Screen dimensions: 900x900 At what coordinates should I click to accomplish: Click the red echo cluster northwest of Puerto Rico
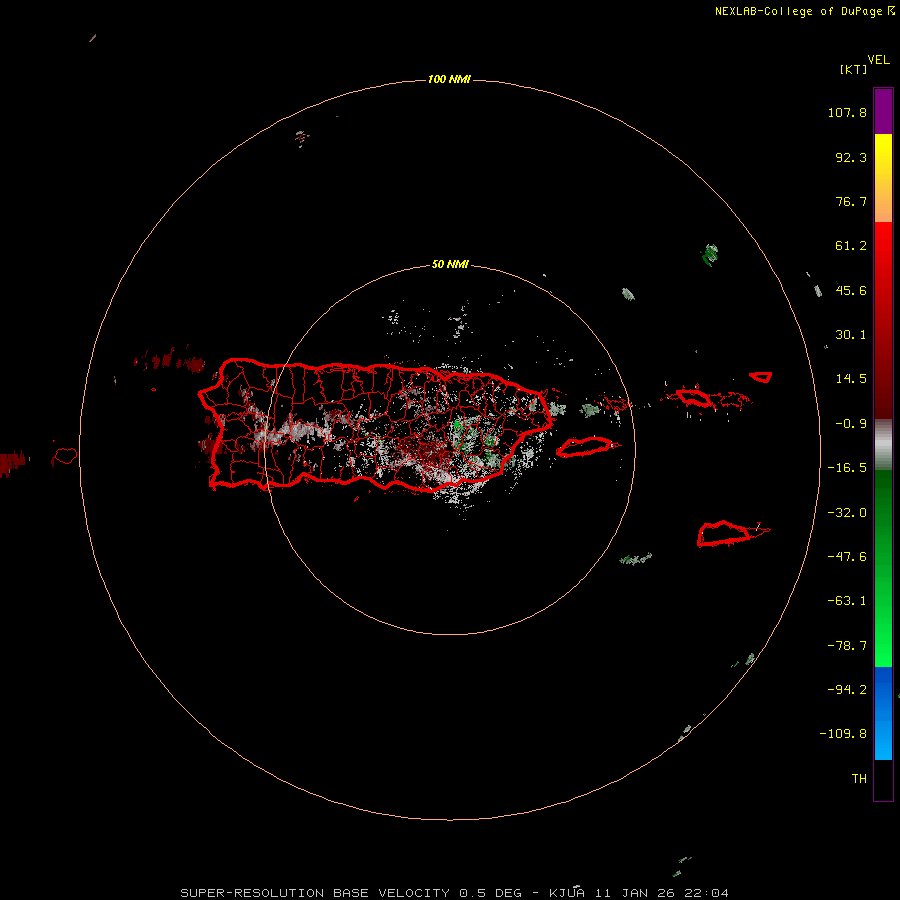169,361
